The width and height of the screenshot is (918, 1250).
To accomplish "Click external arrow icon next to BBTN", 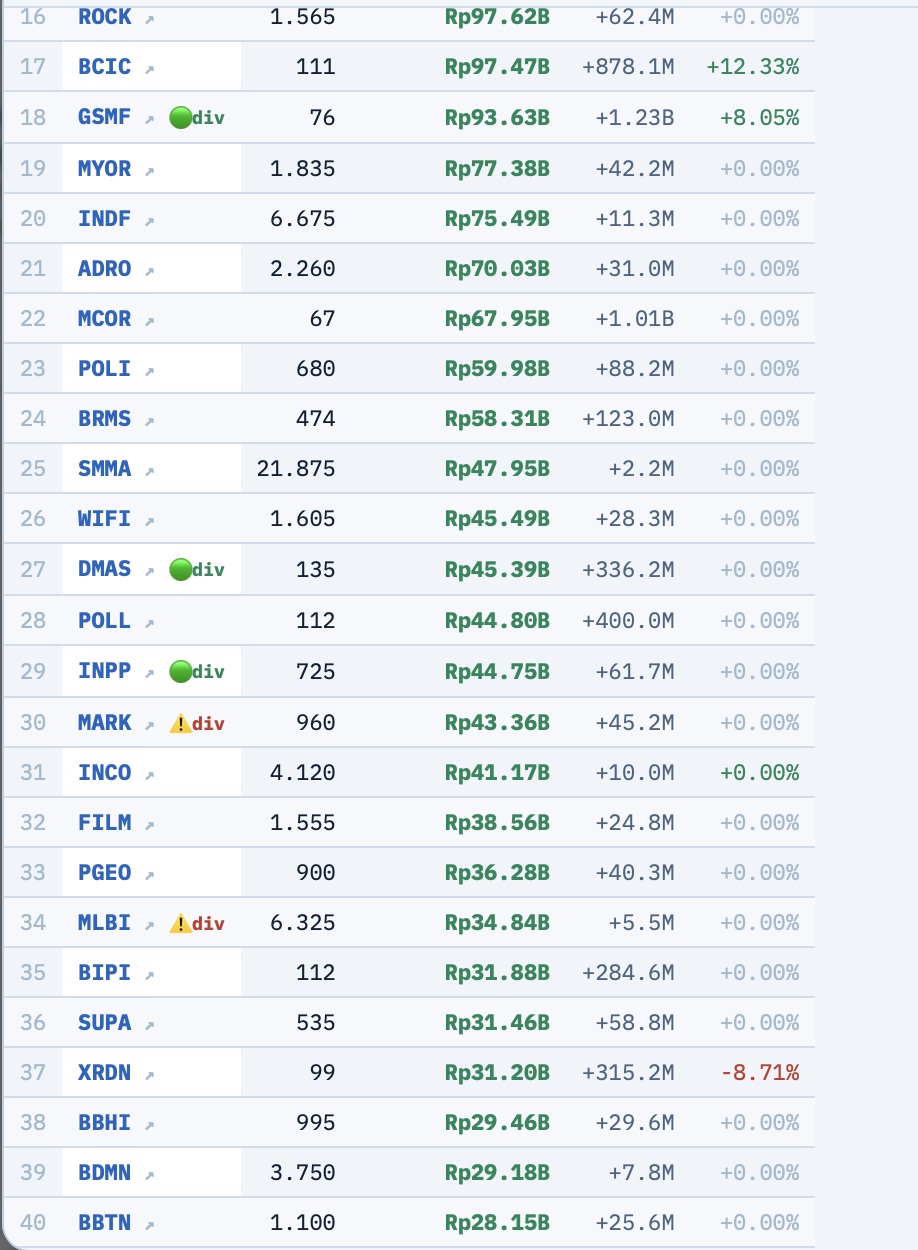I will click(x=150, y=1224).
